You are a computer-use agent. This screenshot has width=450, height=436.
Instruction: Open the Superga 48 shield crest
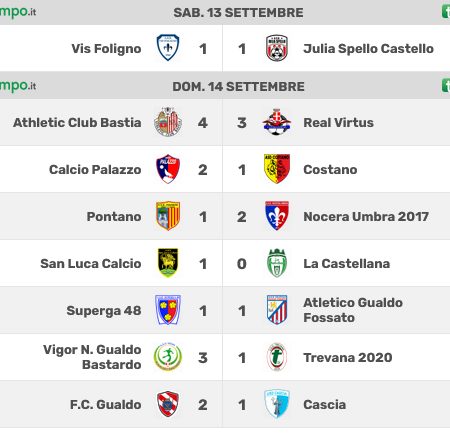tap(168, 310)
